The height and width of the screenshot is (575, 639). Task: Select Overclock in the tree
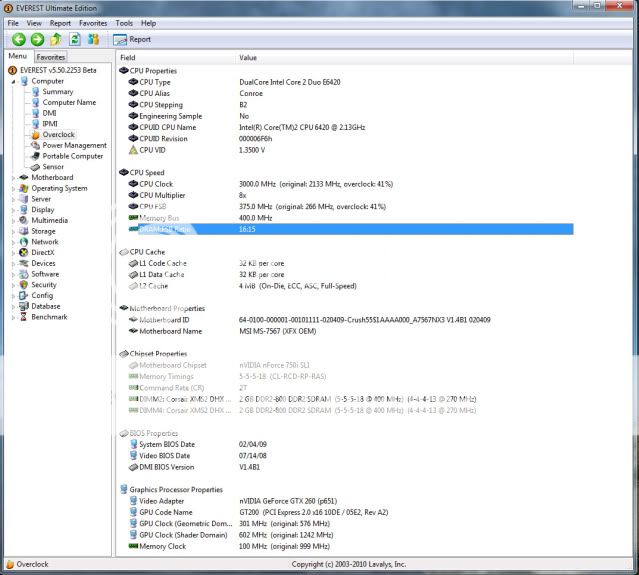[59, 134]
